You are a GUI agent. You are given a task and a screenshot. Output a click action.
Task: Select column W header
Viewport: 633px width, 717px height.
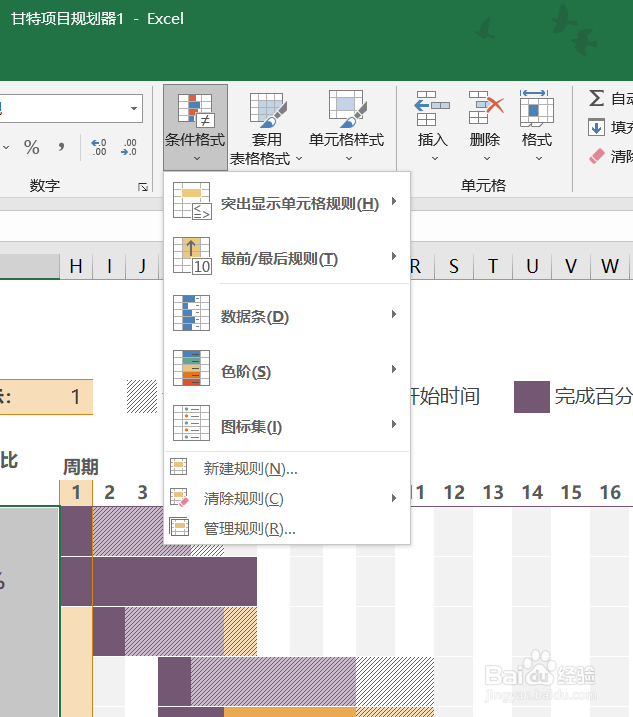coord(610,266)
